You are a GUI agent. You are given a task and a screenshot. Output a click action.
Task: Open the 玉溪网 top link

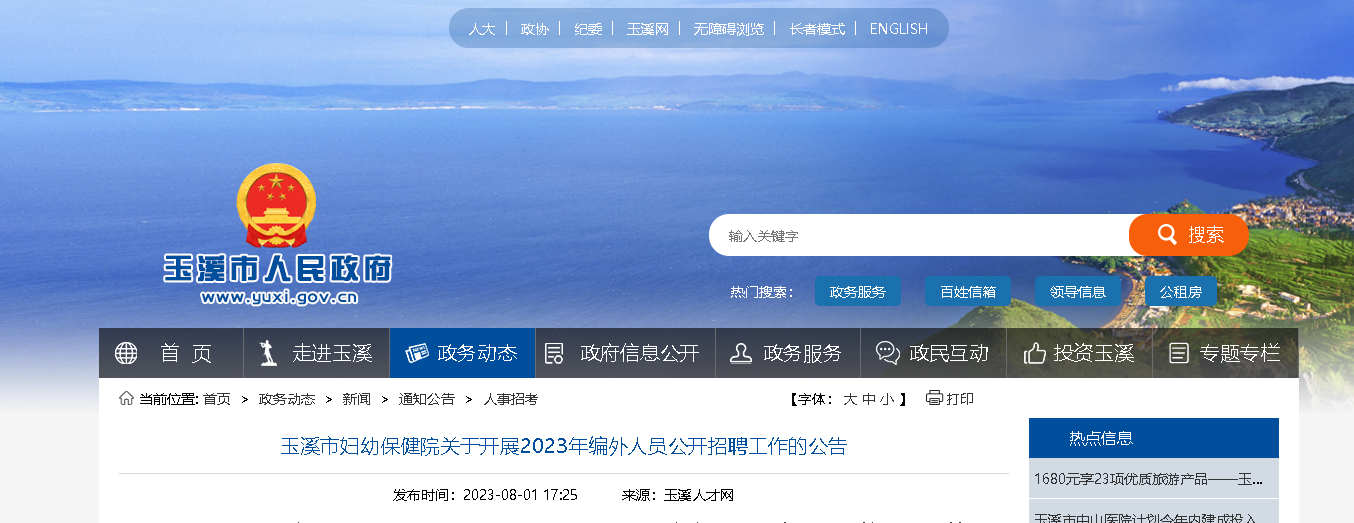[648, 29]
